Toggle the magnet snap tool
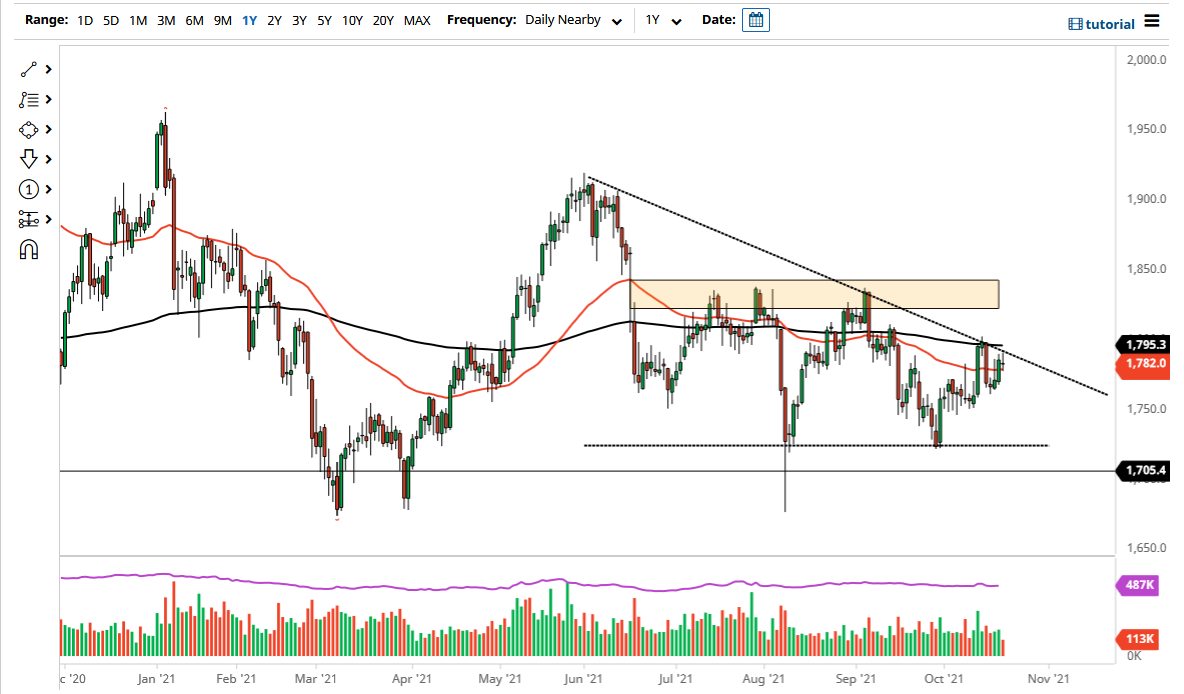 (29, 250)
